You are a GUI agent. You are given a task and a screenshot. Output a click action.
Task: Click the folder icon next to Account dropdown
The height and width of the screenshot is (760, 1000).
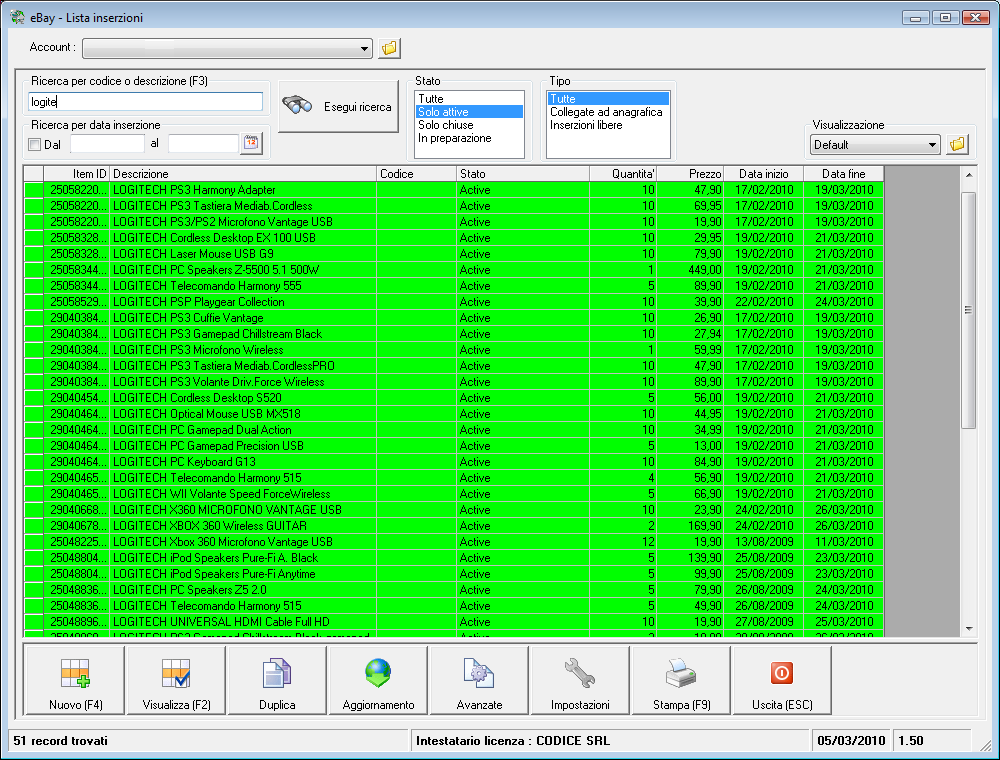pos(390,48)
